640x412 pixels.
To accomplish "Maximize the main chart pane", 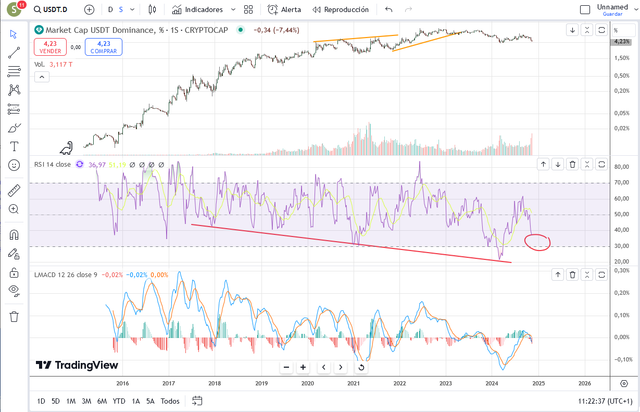I will (x=602, y=30).
